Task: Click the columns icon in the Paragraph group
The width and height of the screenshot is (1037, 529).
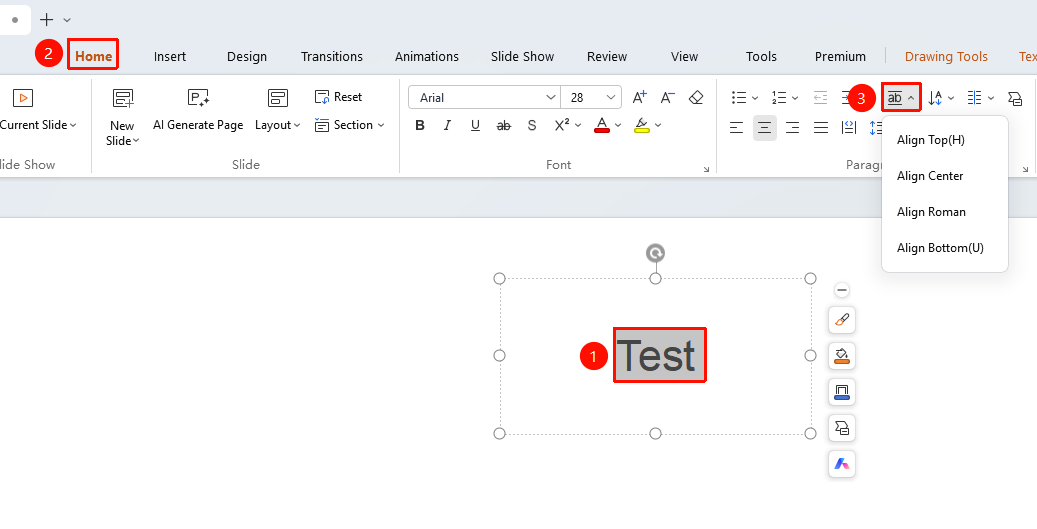Action: [974, 98]
